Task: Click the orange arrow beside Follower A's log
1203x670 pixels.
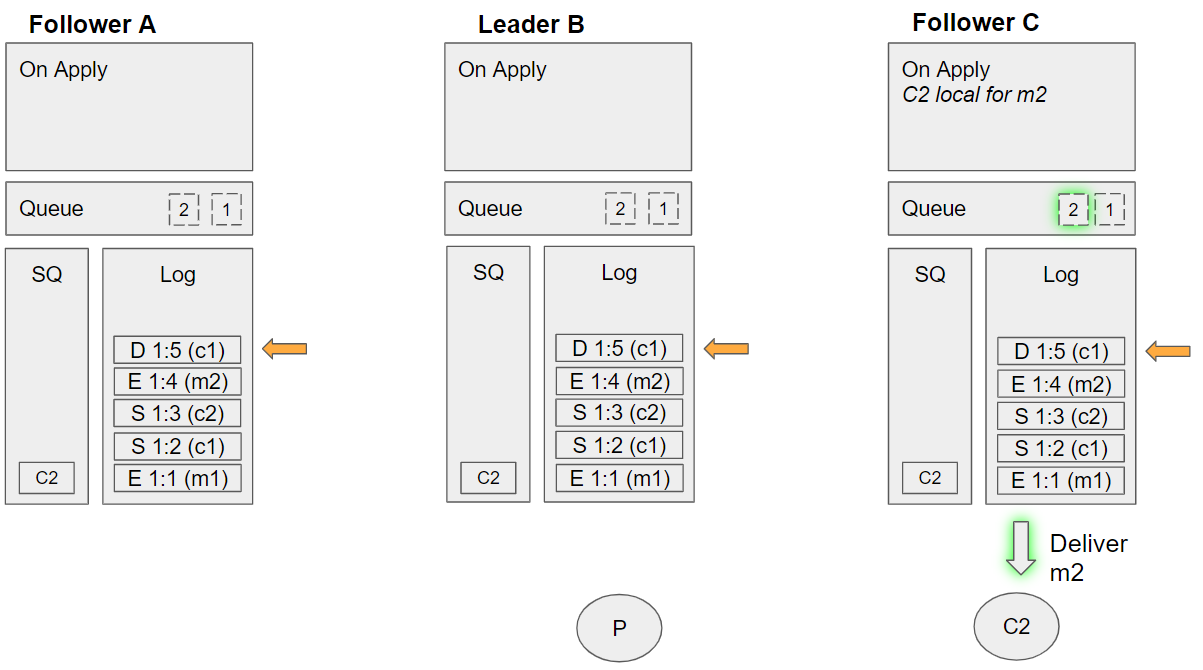Action: pyautogui.click(x=285, y=349)
